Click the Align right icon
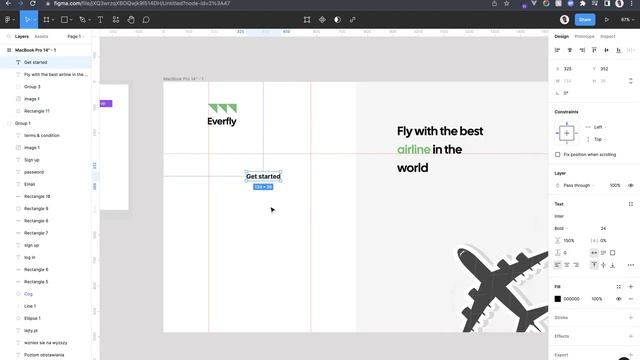 pyautogui.click(x=582, y=50)
